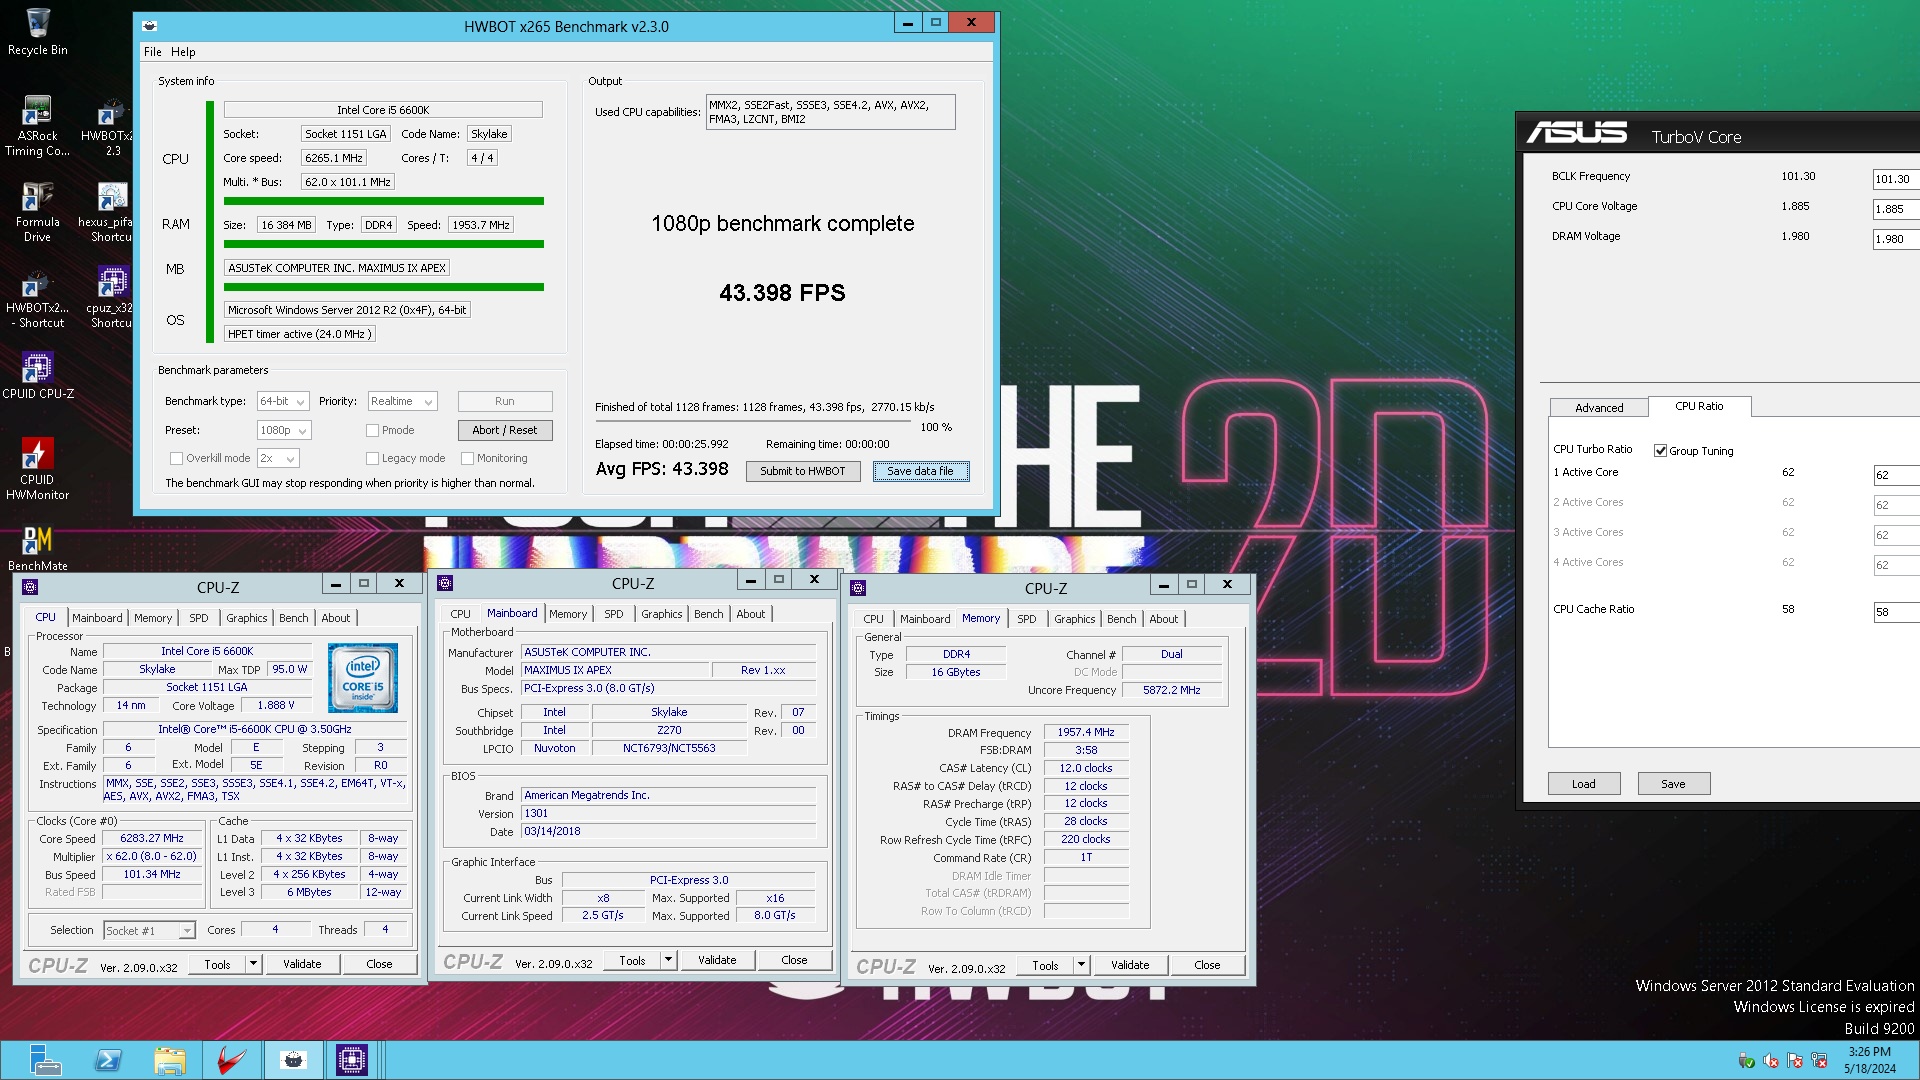Image resolution: width=1920 pixels, height=1080 pixels.
Task: Click Close button in right CPU-Z
Action: 1207,965
